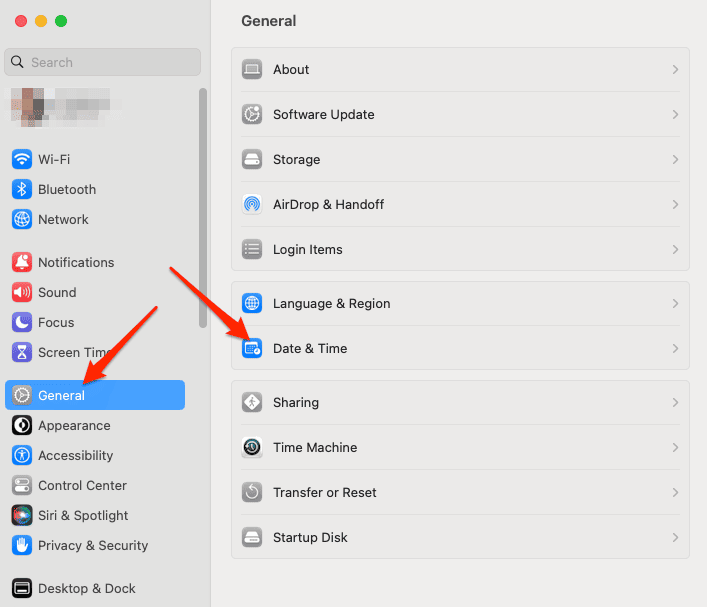Open Privacy & Security settings
Viewport: 707px width, 607px height.
92,545
